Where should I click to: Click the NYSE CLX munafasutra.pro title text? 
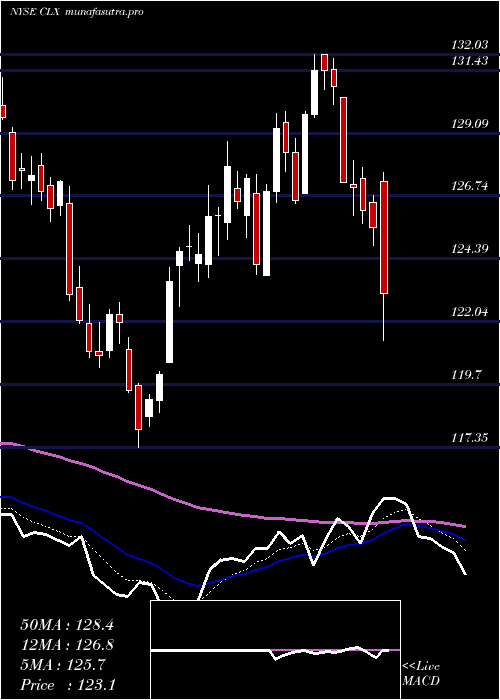click(77, 12)
